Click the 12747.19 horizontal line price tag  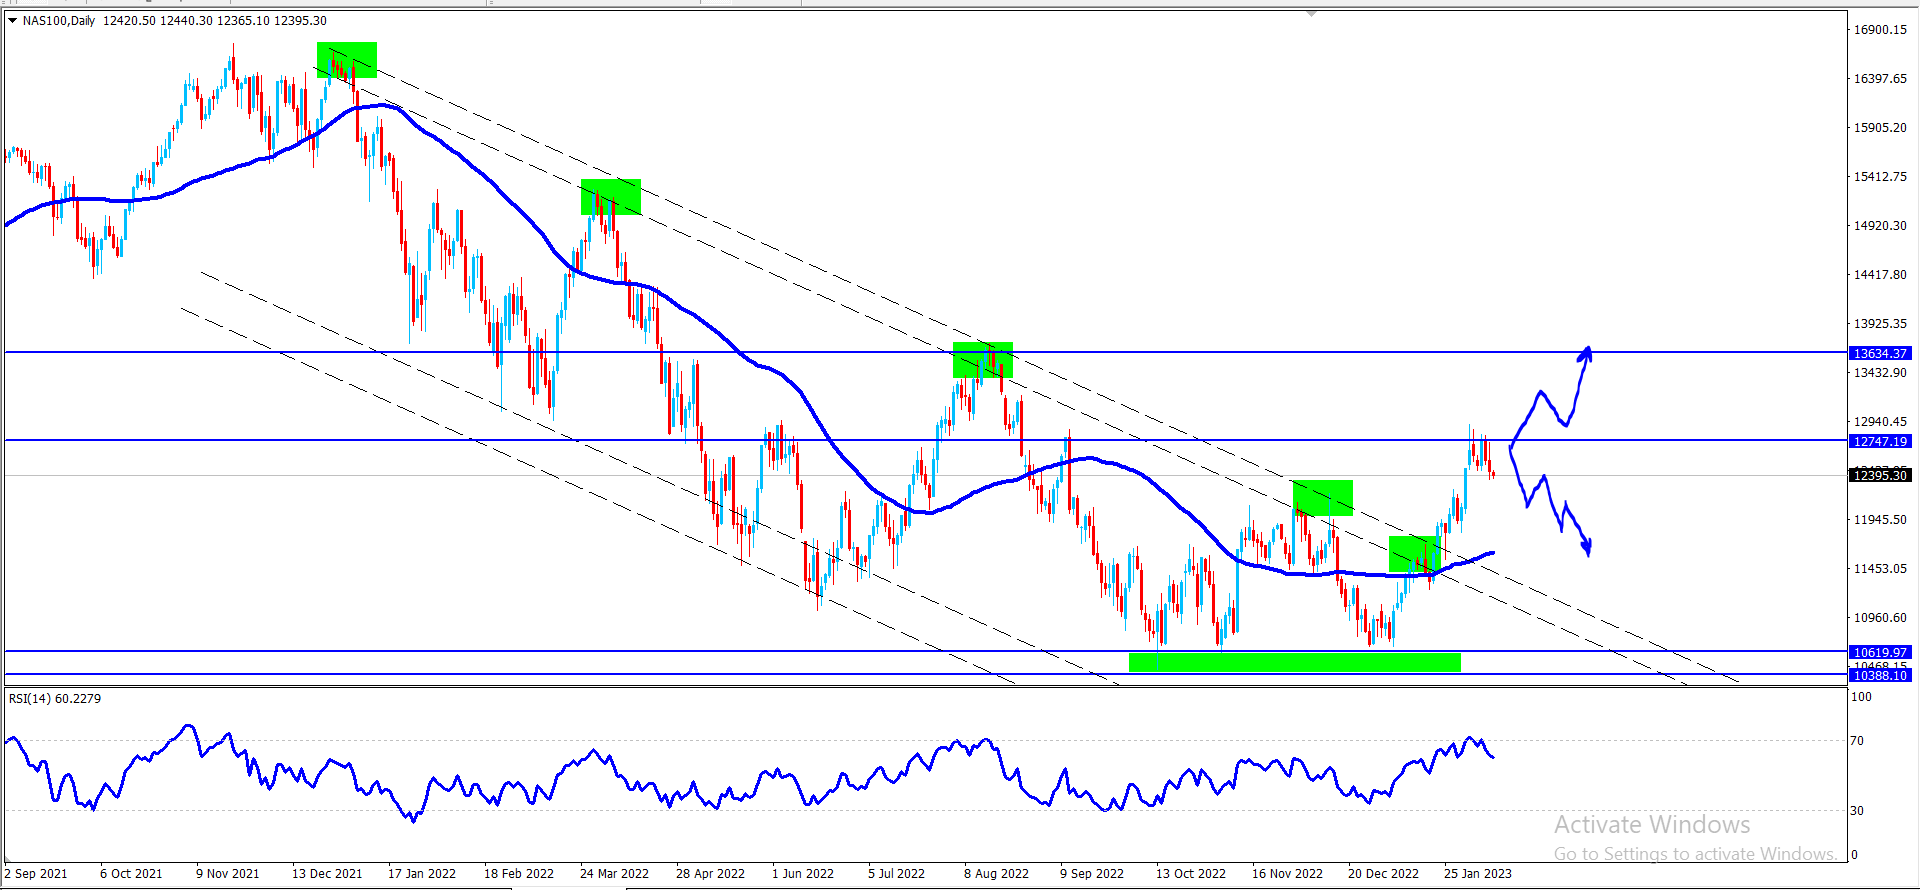[x=1880, y=441]
